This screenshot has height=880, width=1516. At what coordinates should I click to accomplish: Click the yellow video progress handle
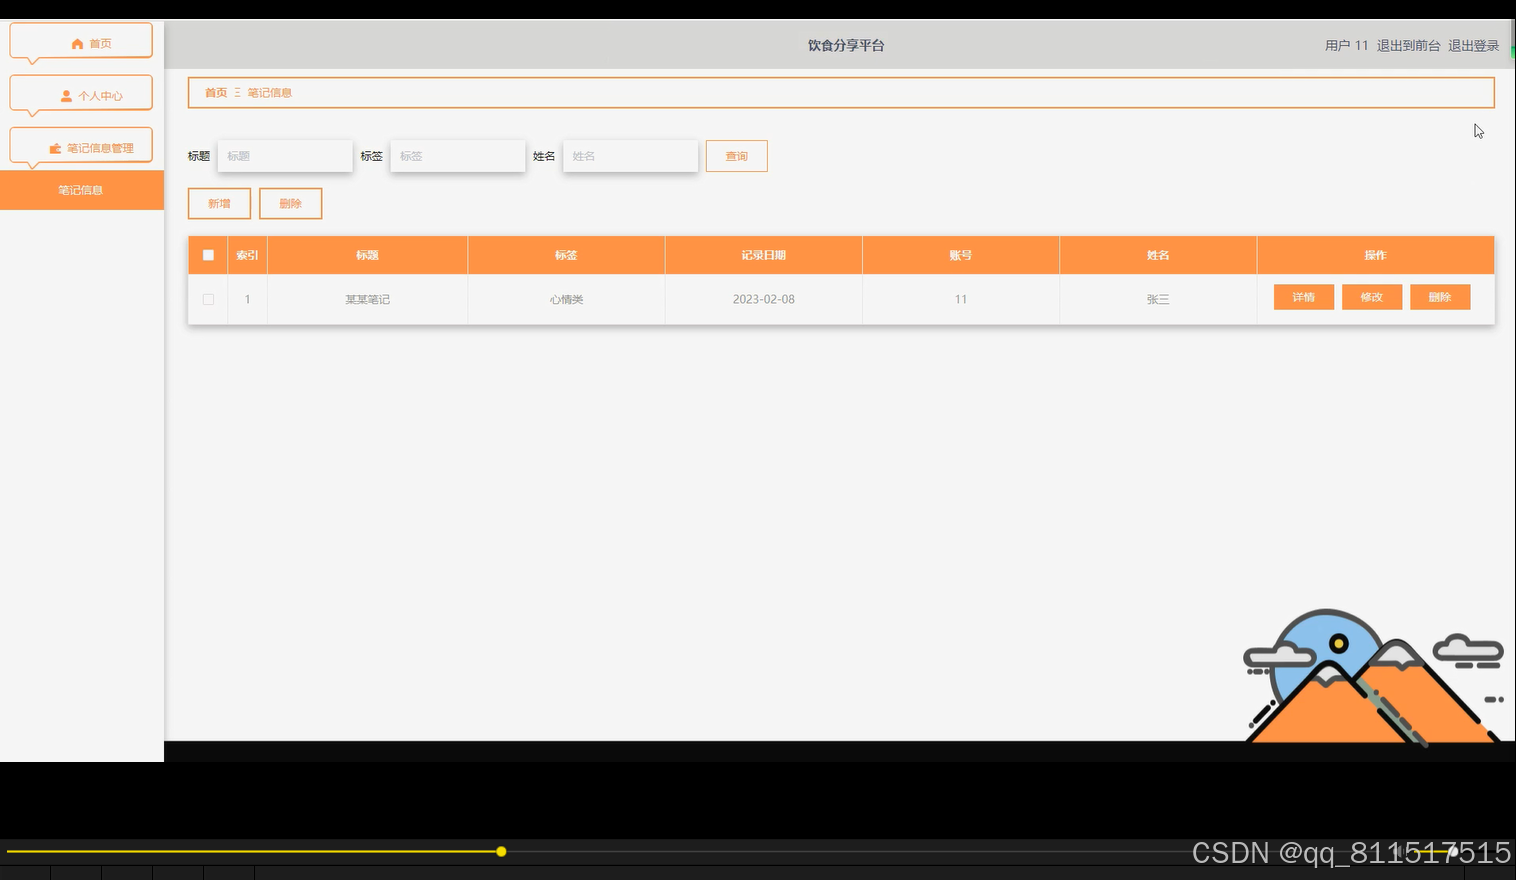pos(501,852)
